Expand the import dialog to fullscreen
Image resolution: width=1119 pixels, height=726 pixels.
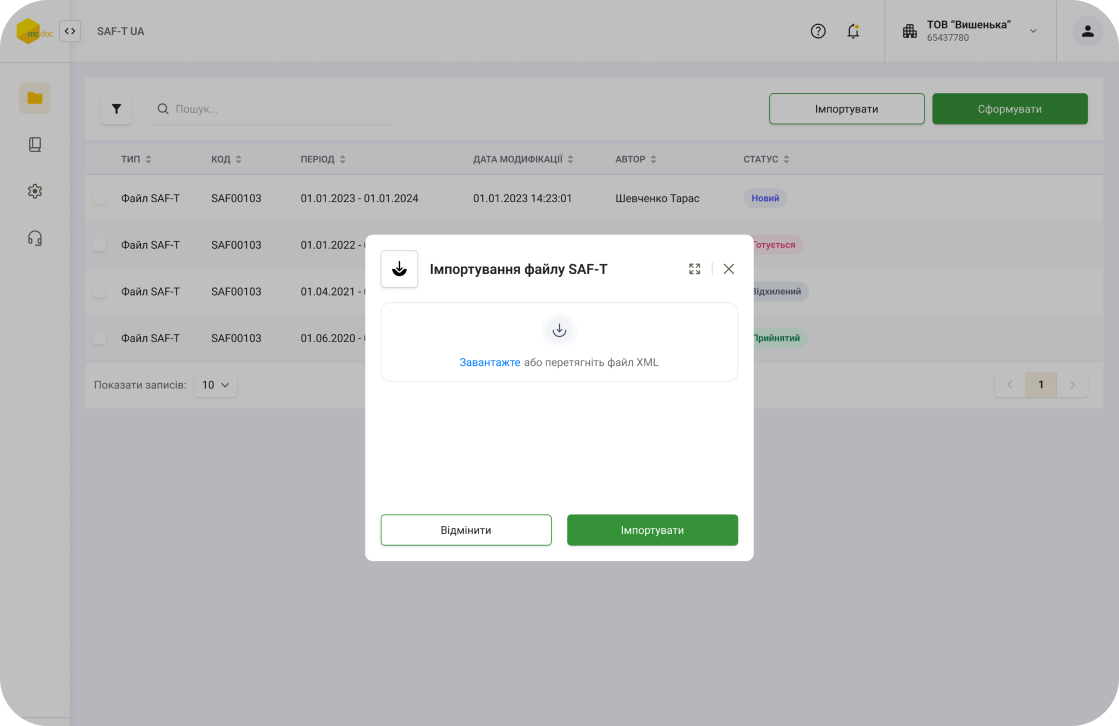click(x=695, y=269)
